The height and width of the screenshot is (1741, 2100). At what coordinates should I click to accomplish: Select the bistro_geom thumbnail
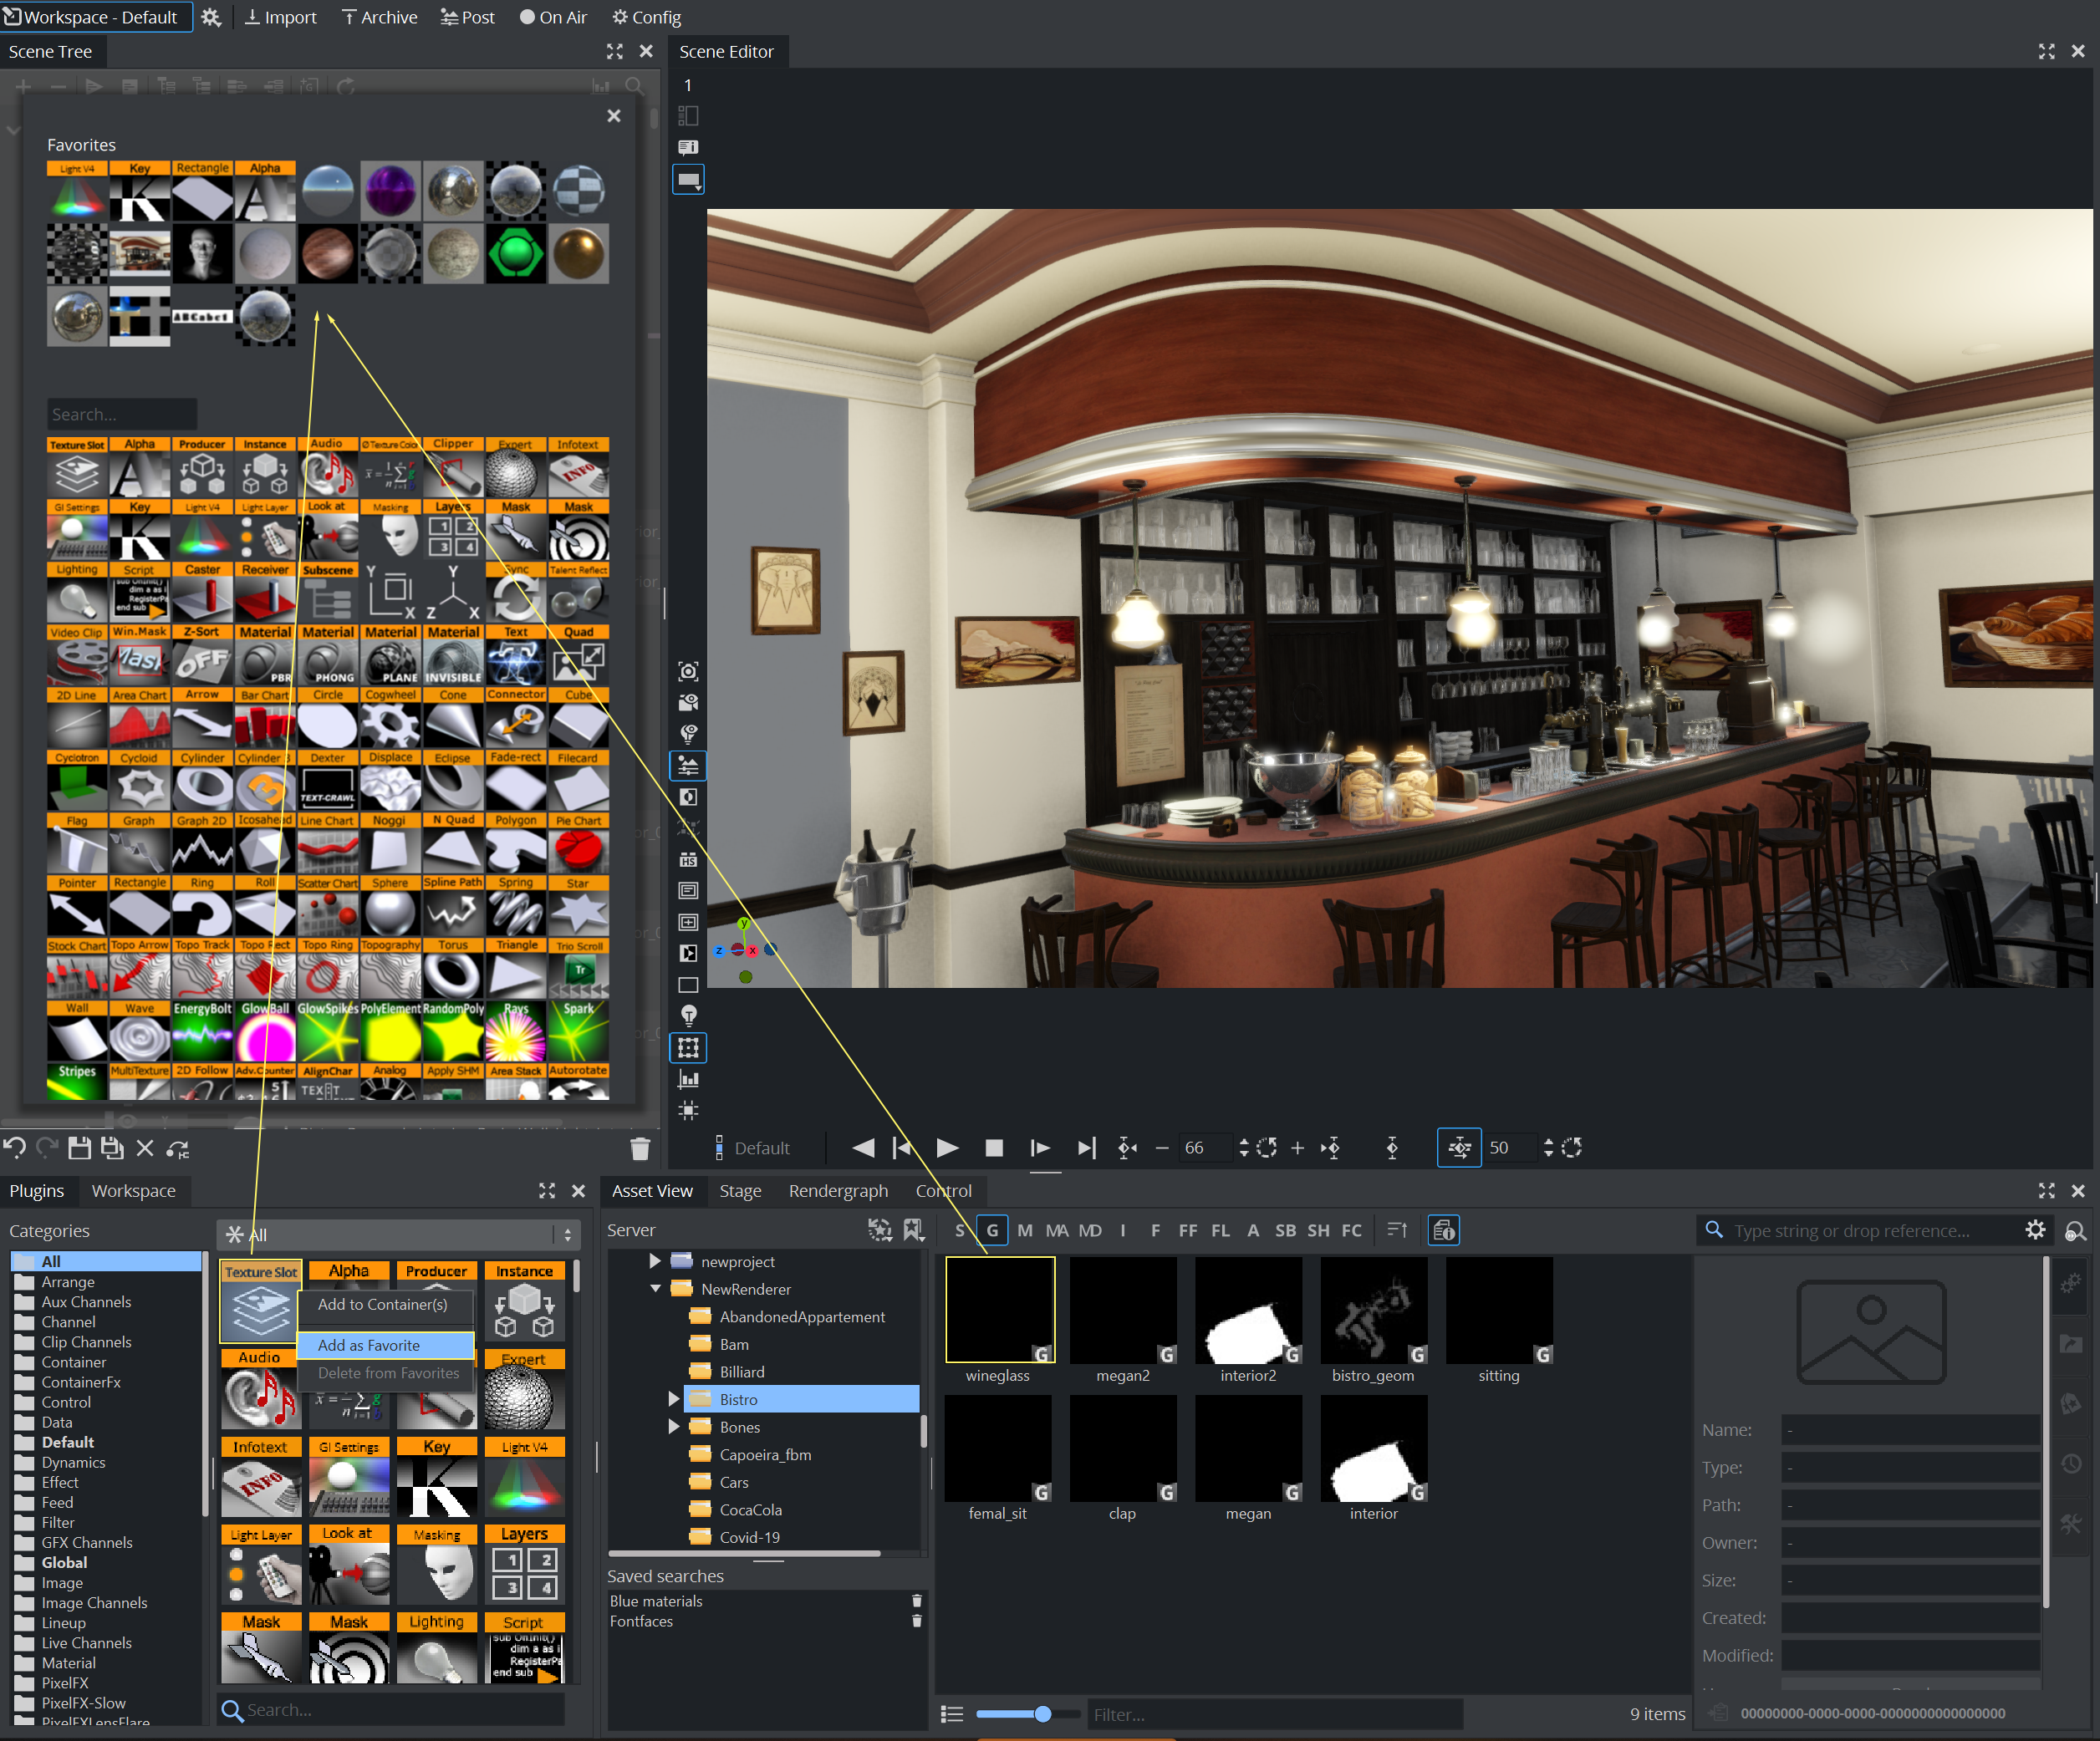1374,1309
